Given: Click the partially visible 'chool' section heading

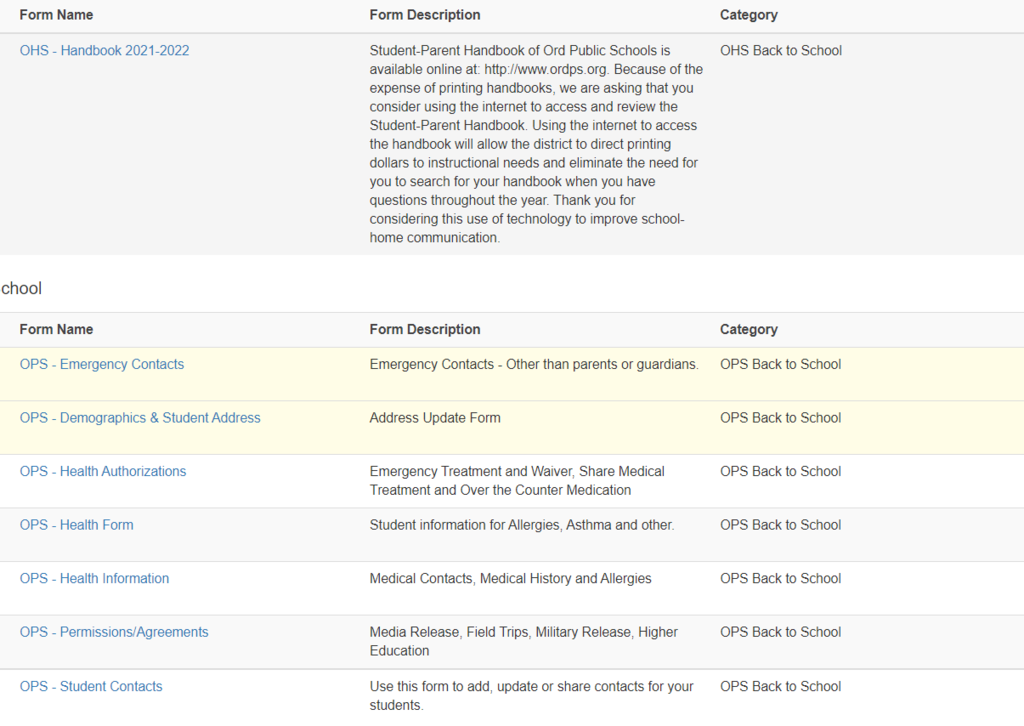Looking at the screenshot, I should 22,289.
